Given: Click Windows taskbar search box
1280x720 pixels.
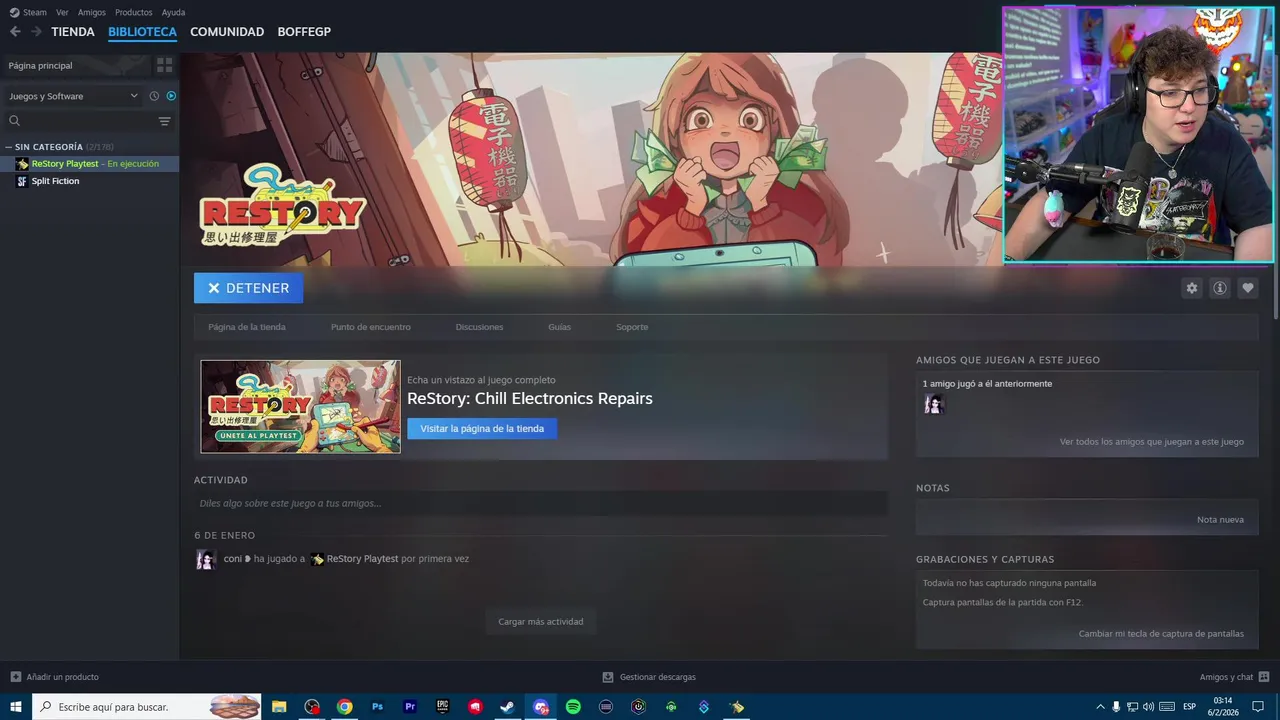Looking at the screenshot, I should coord(146,707).
